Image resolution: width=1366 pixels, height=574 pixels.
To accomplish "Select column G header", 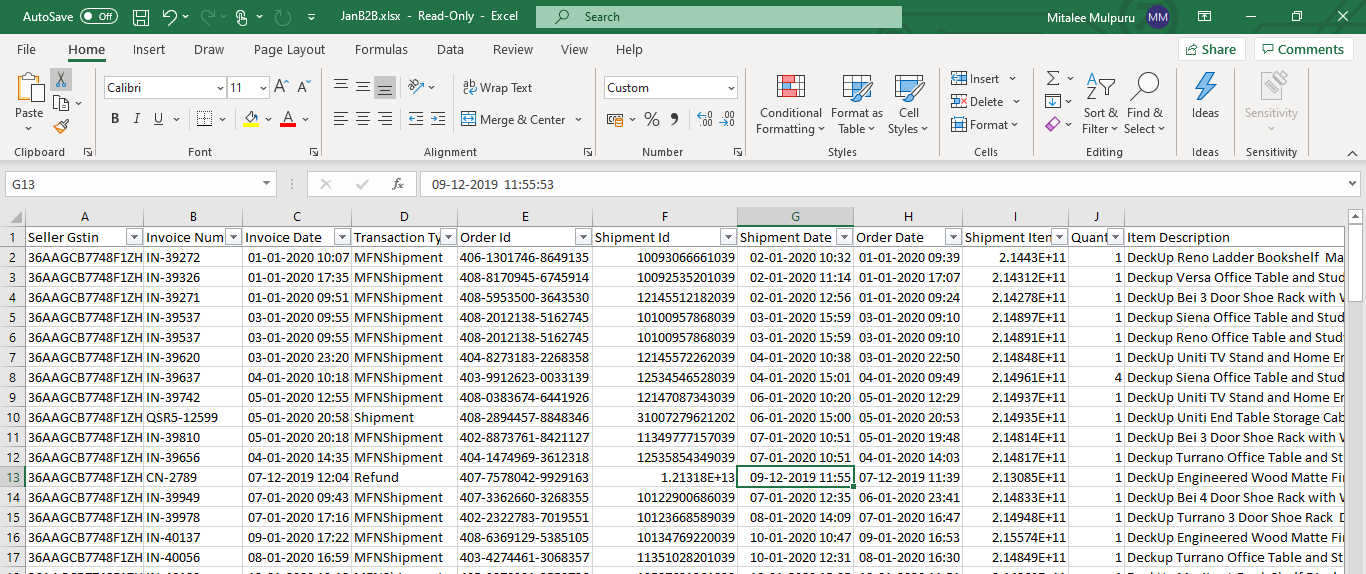I will [x=795, y=217].
